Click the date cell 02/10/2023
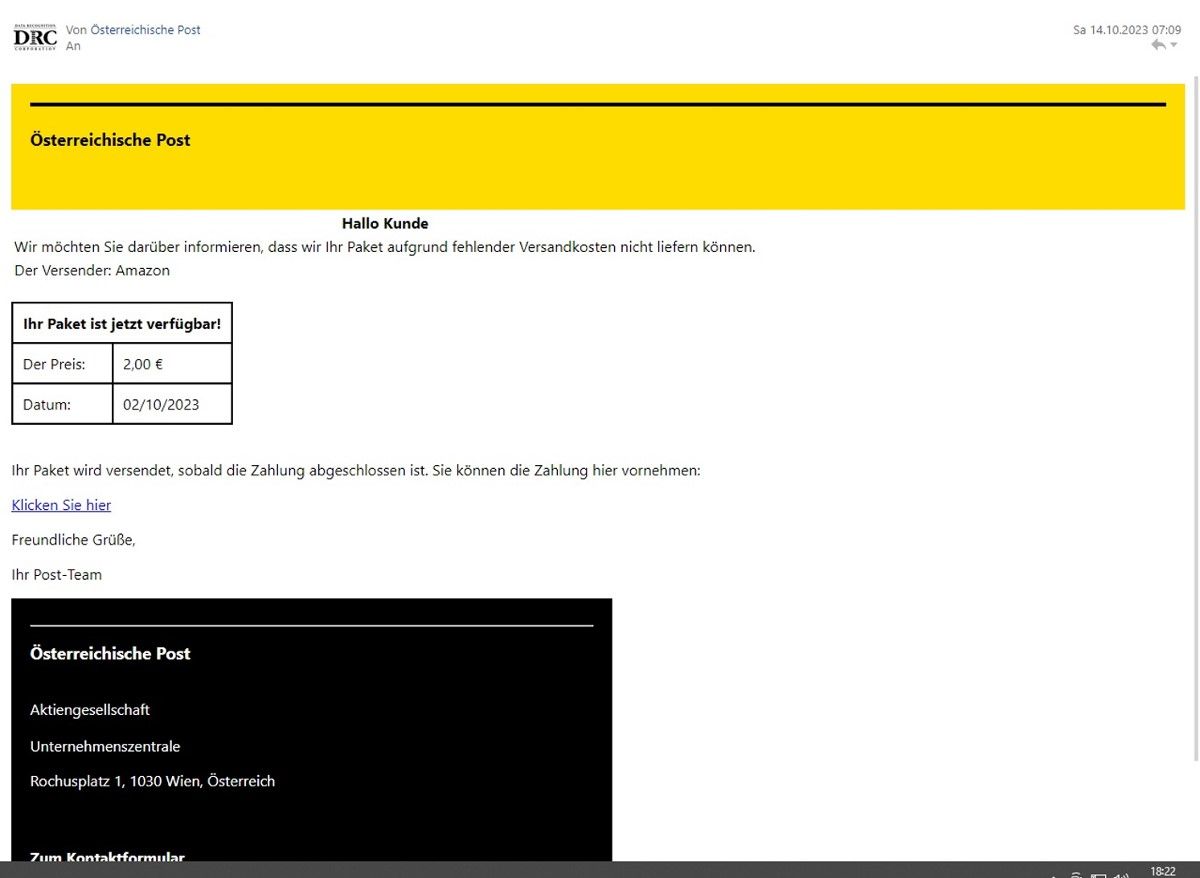The width and height of the screenshot is (1200, 878). 161,405
